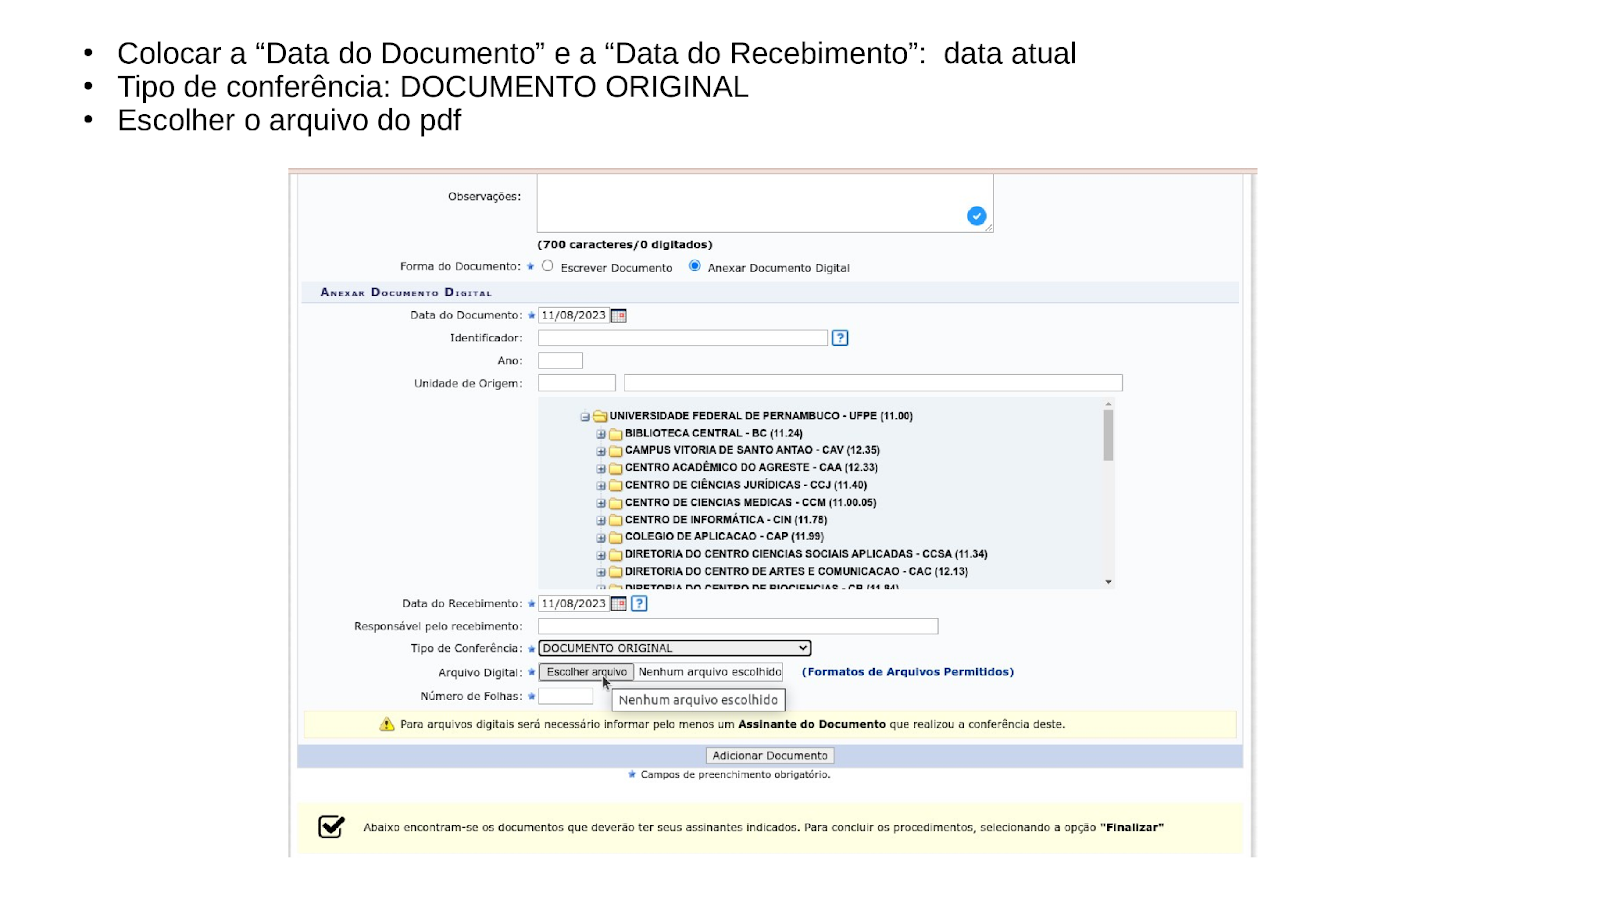Image resolution: width=1600 pixels, height=900 pixels.
Task: Click scrollbar thumb of unit tree
Action: (1108, 435)
